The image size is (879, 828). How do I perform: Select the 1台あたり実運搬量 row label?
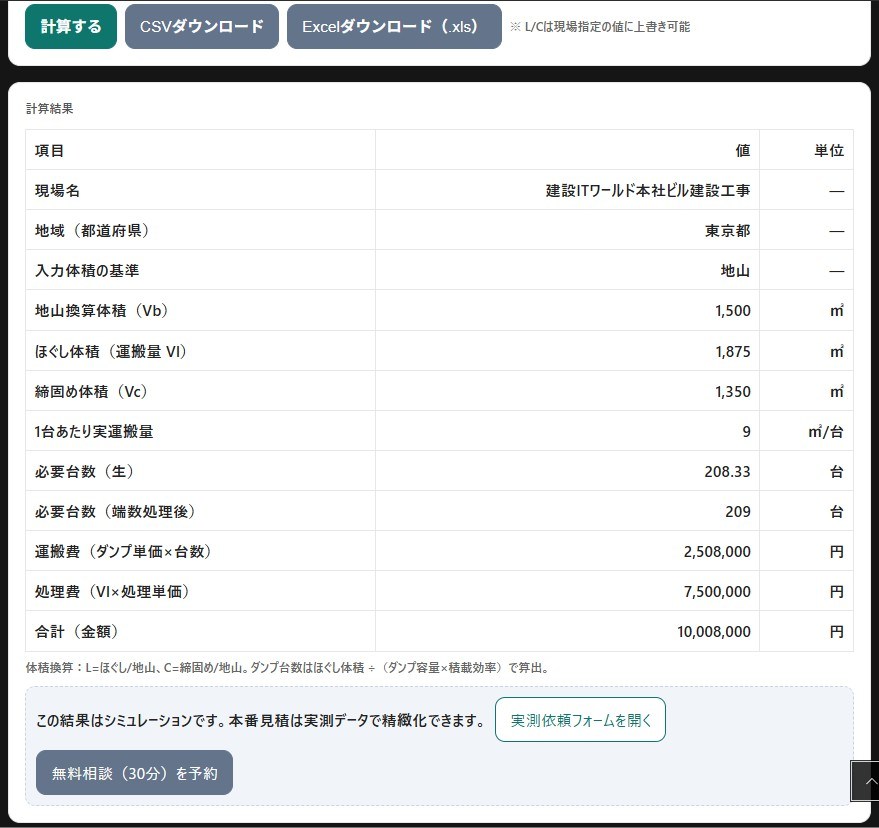(x=94, y=432)
